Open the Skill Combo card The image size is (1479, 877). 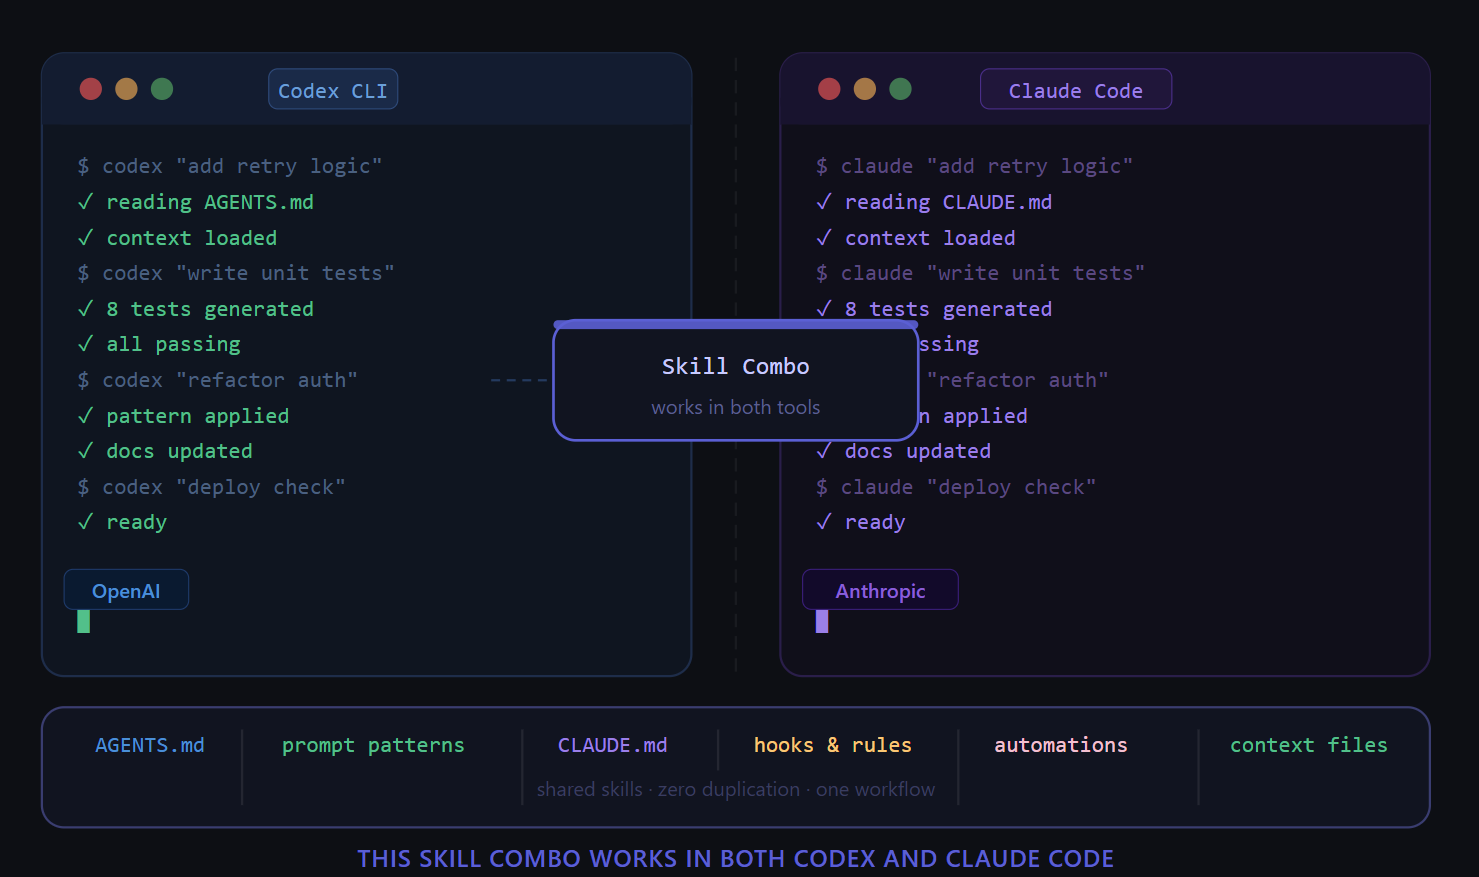click(x=736, y=381)
